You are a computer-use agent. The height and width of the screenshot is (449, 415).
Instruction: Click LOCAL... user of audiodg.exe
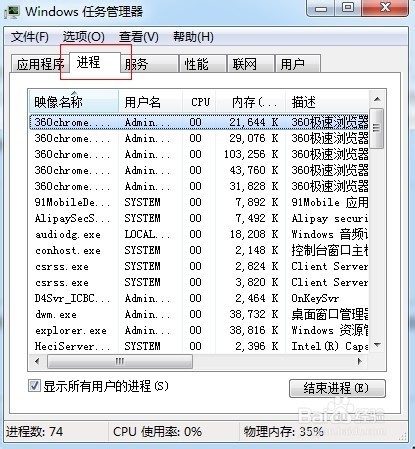tap(147, 234)
